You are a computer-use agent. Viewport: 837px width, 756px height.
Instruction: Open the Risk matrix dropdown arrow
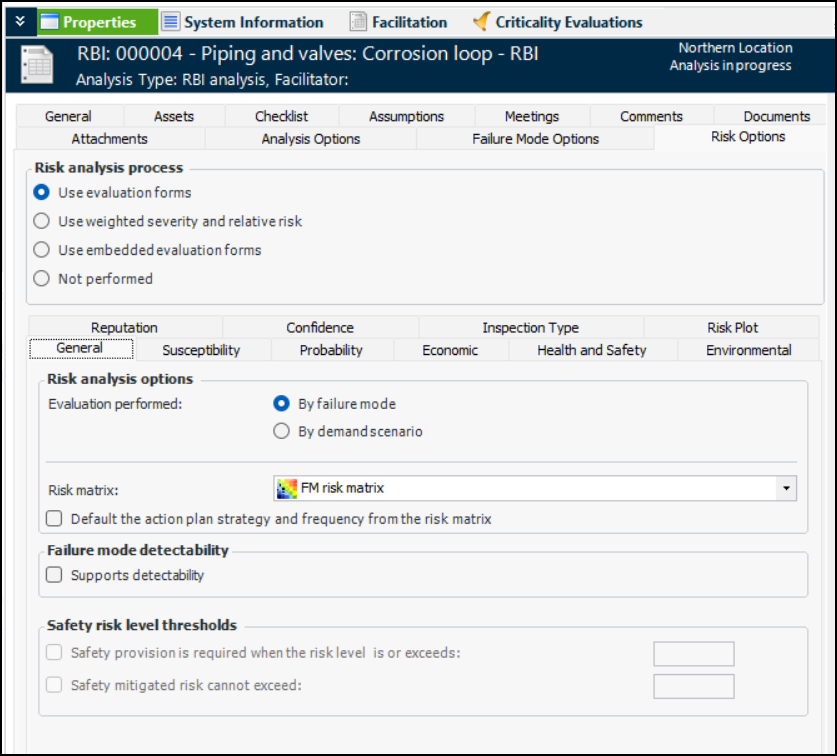[787, 489]
